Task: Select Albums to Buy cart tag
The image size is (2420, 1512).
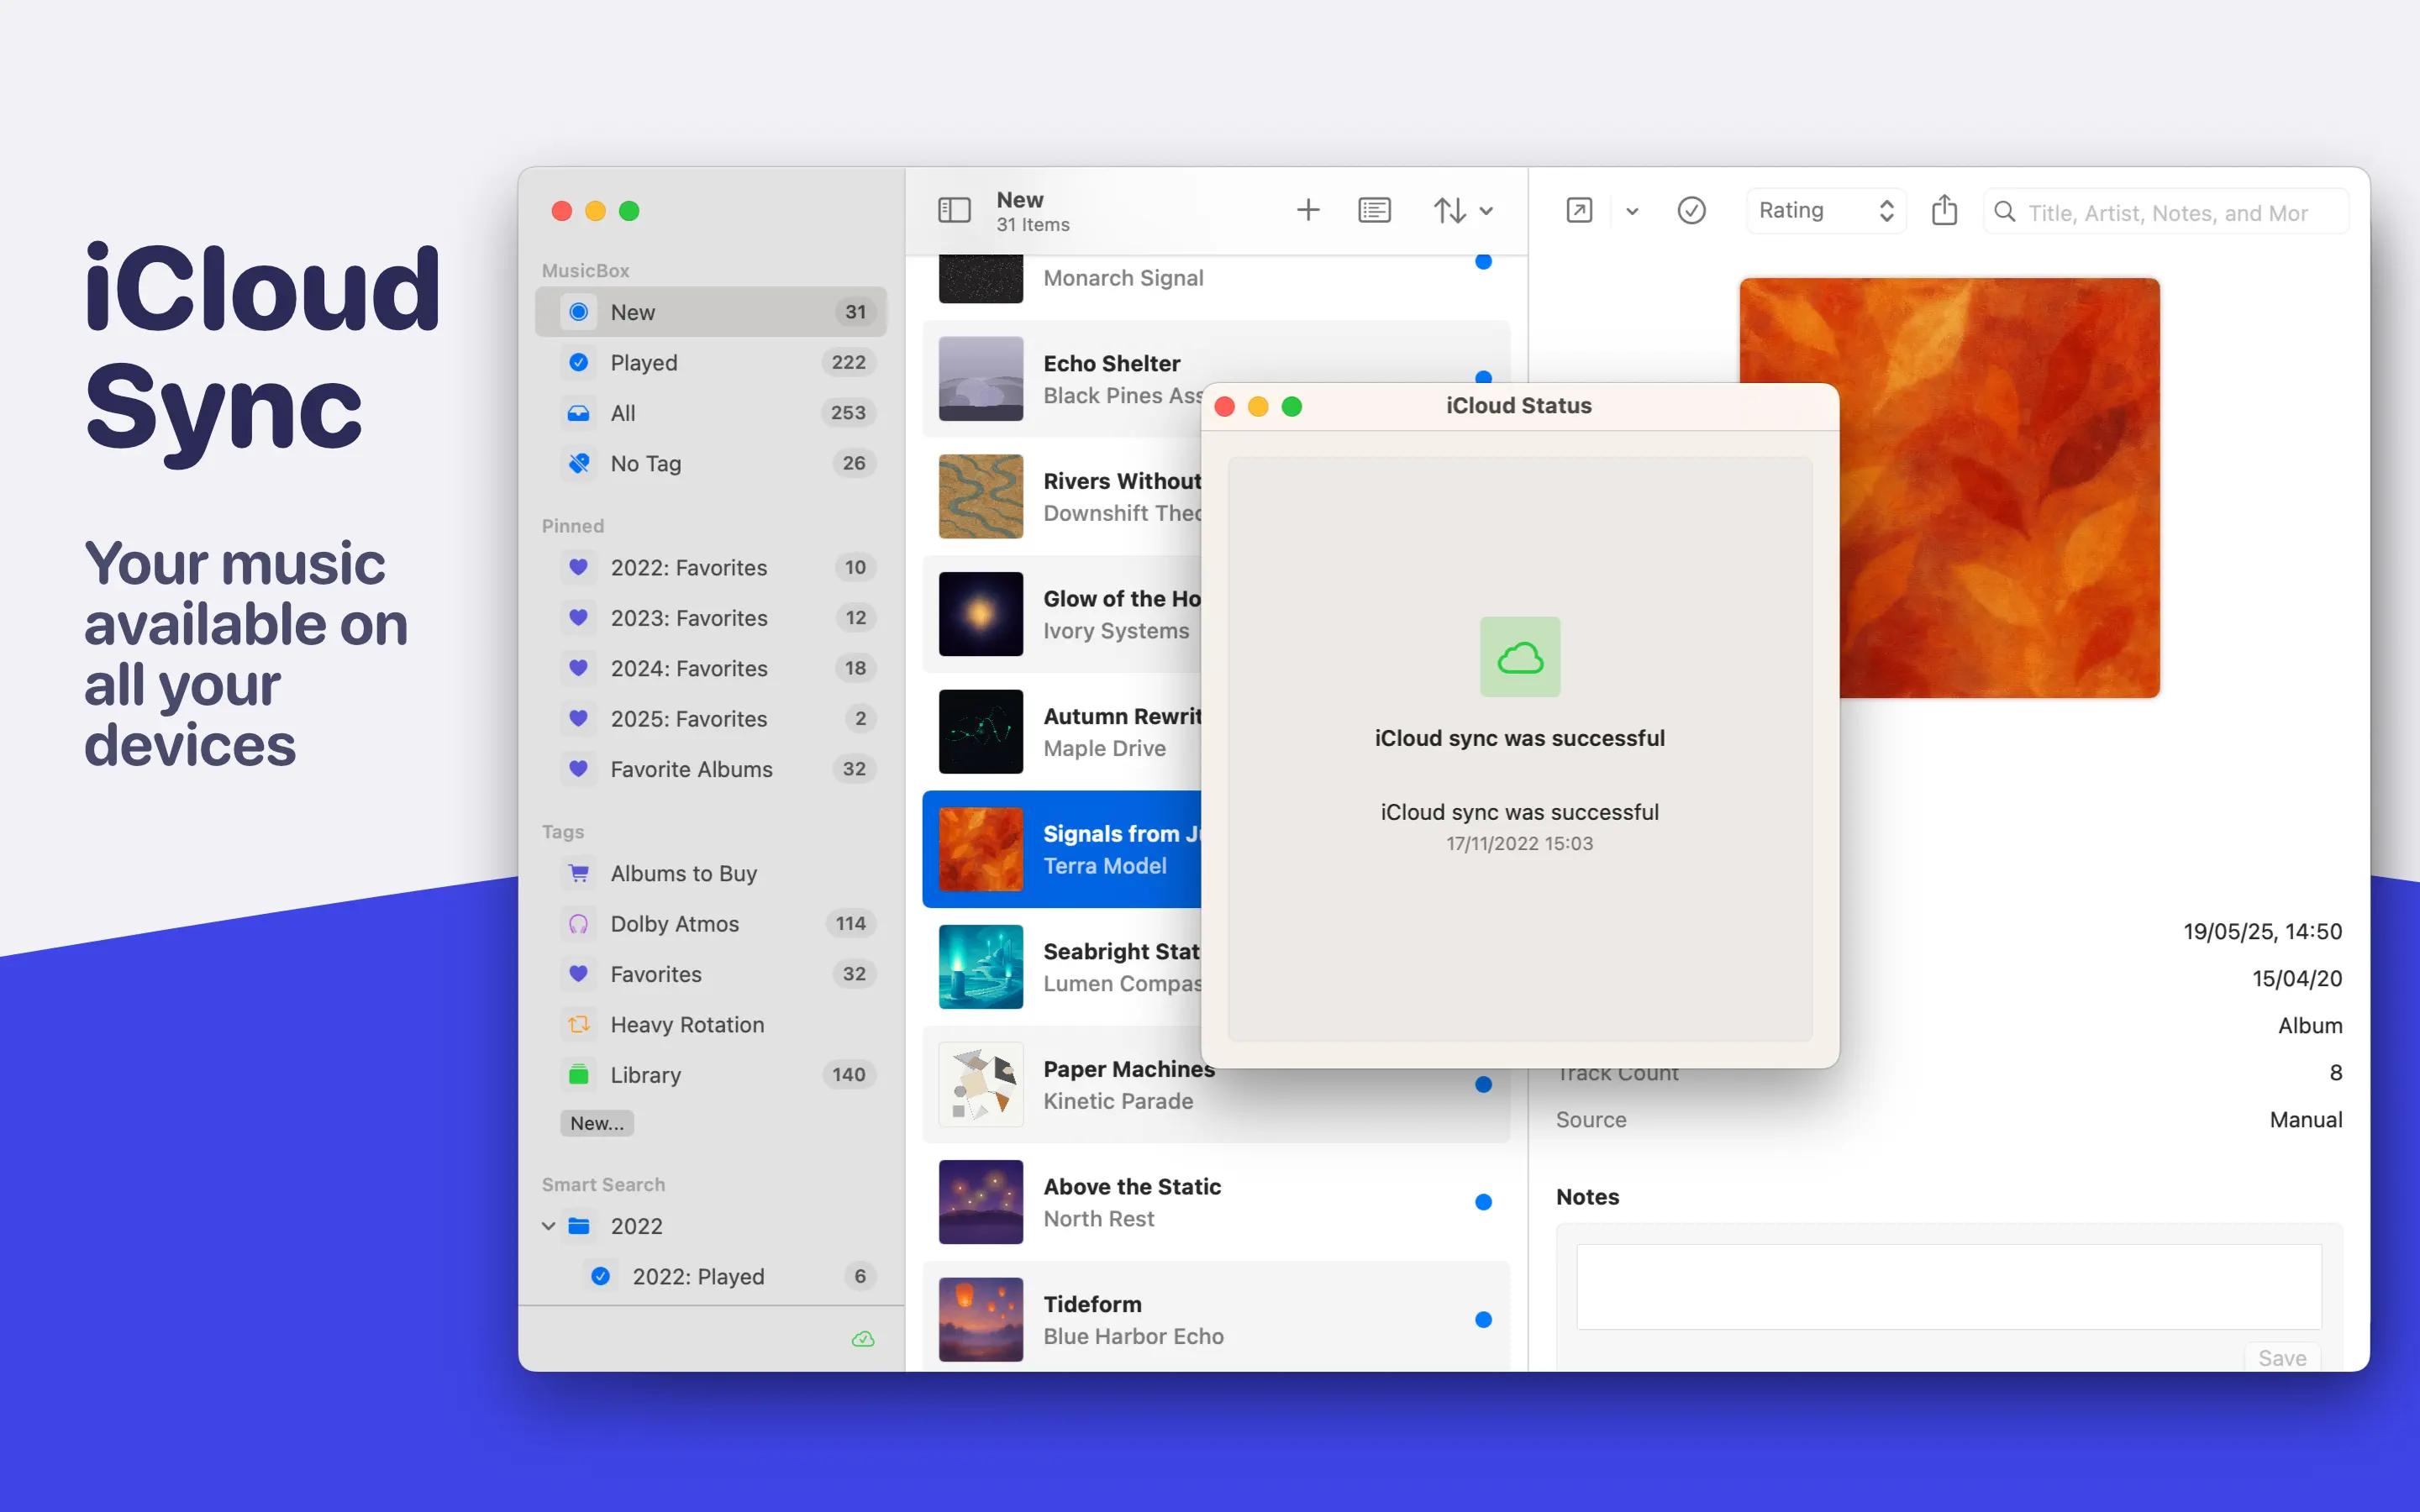Action: tap(683, 873)
